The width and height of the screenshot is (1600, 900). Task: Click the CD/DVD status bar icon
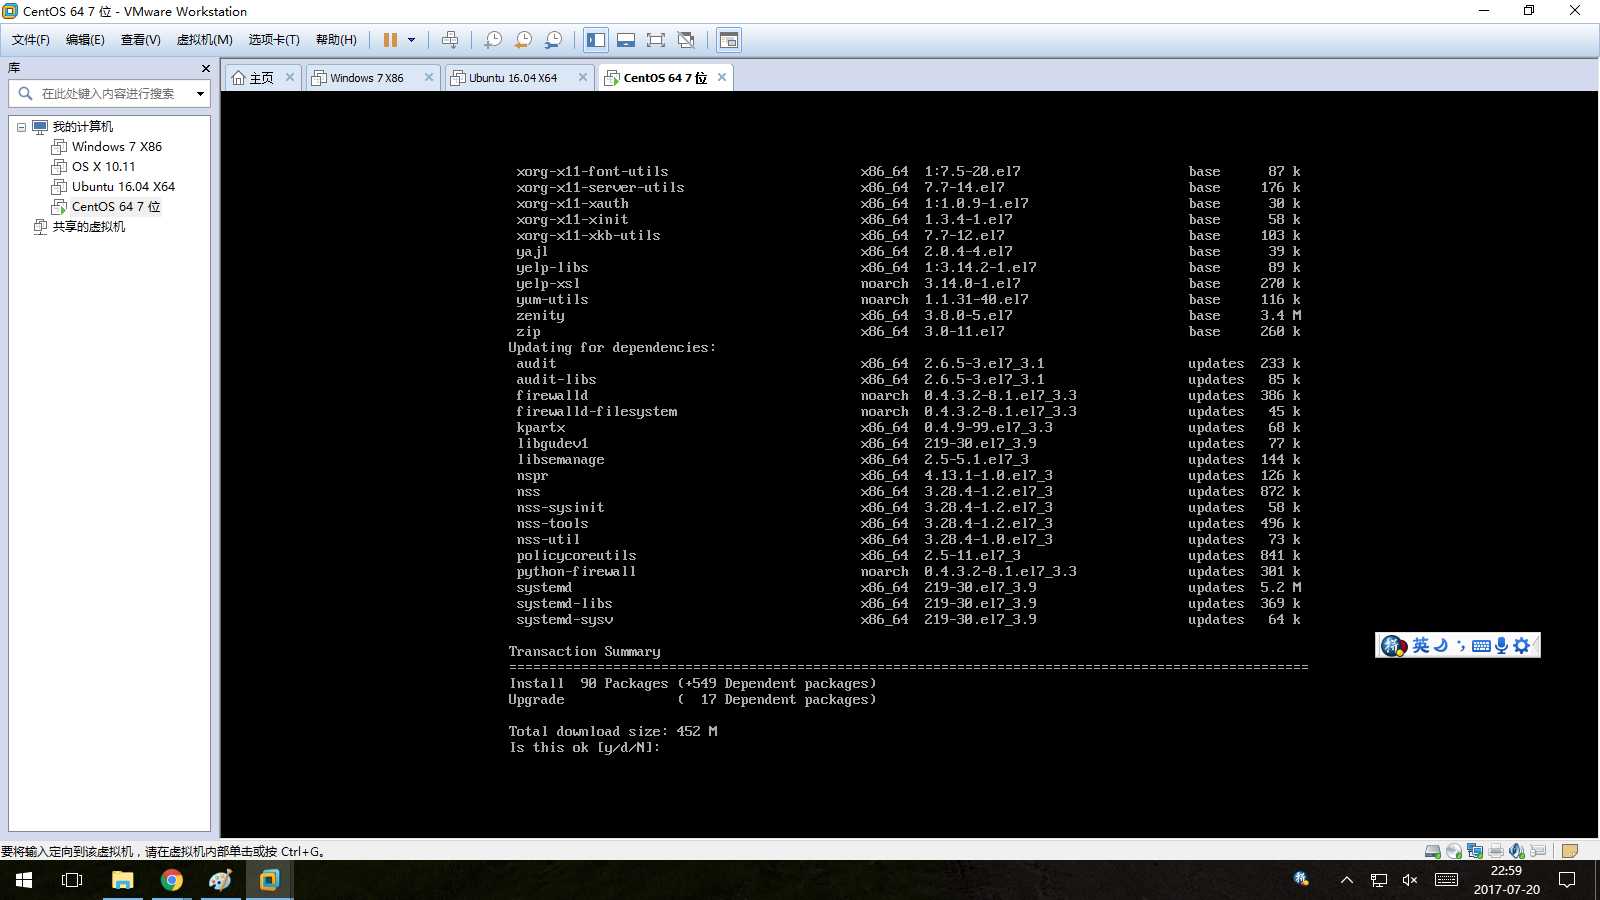(1454, 851)
